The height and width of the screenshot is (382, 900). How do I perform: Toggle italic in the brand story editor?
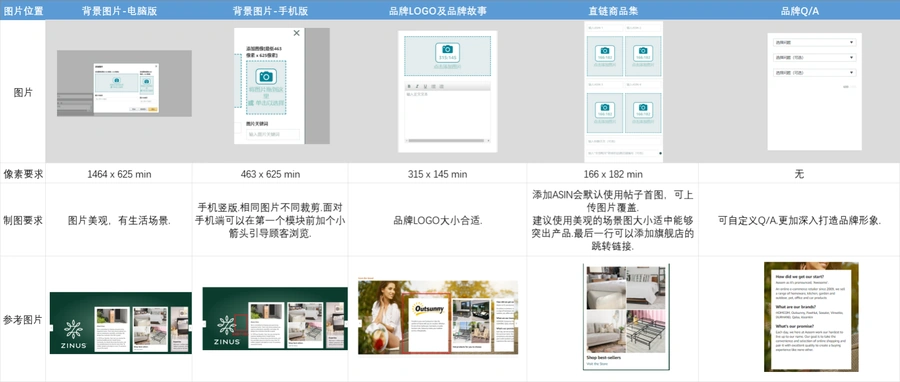pos(417,86)
